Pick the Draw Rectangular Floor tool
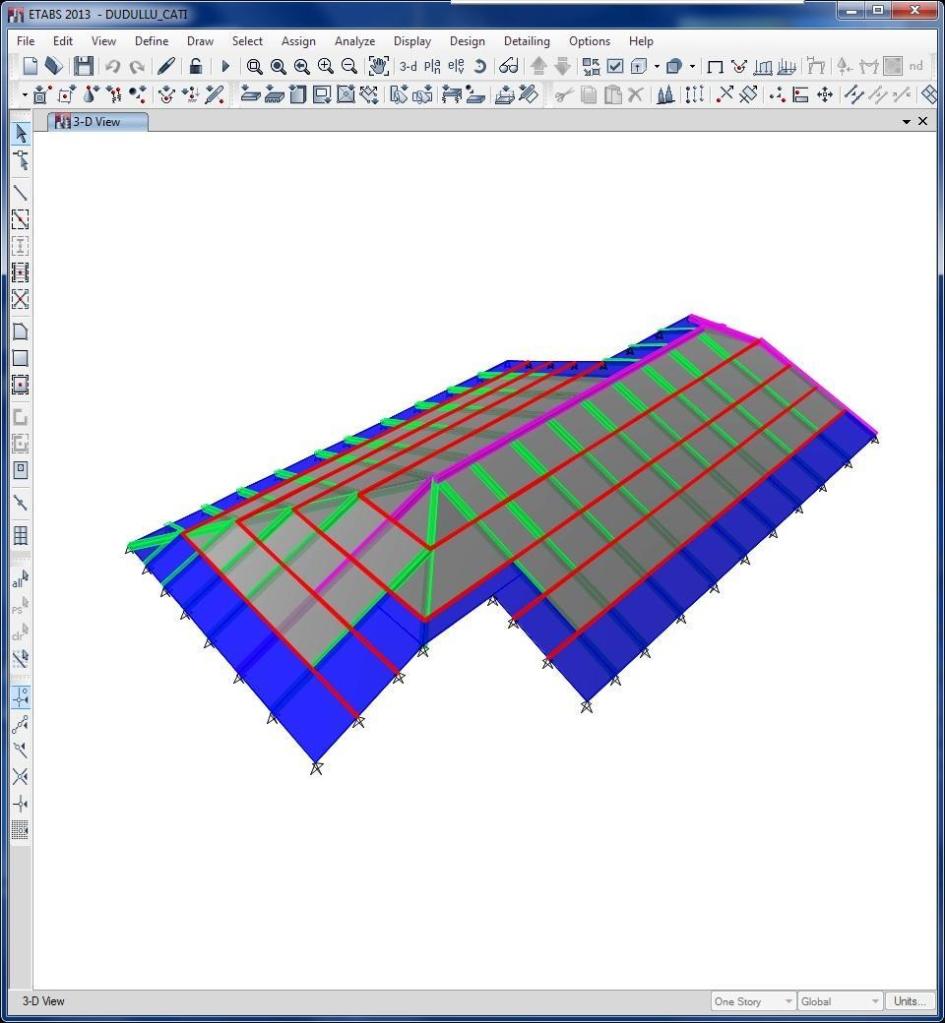This screenshot has width=945, height=1023. (x=20, y=358)
